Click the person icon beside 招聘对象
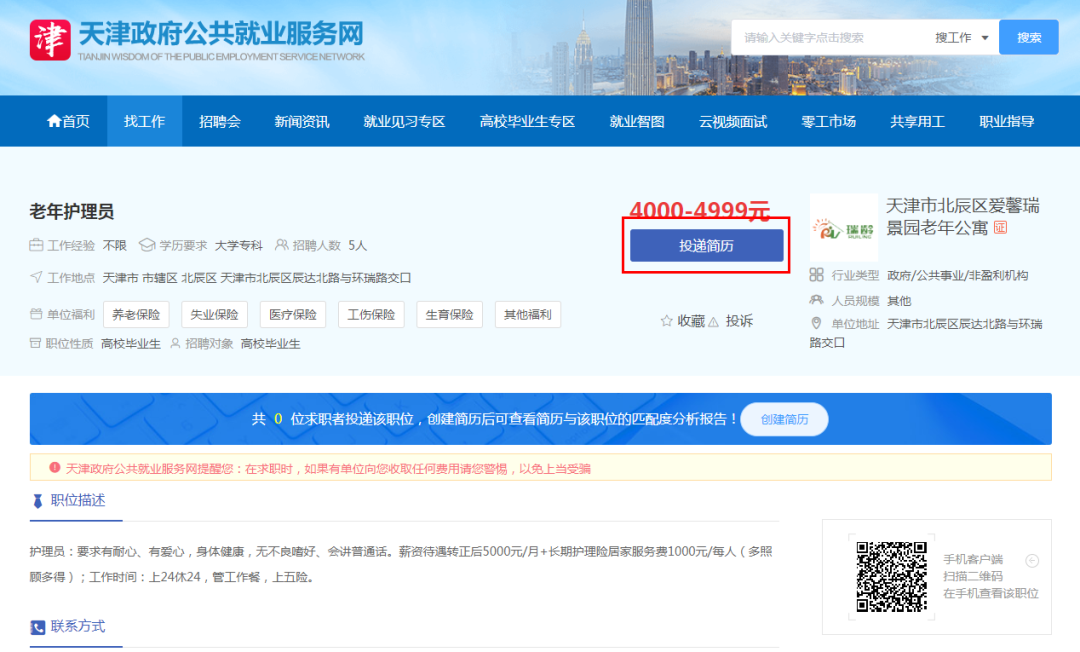Viewport: 1080px width, 652px height. coord(175,343)
